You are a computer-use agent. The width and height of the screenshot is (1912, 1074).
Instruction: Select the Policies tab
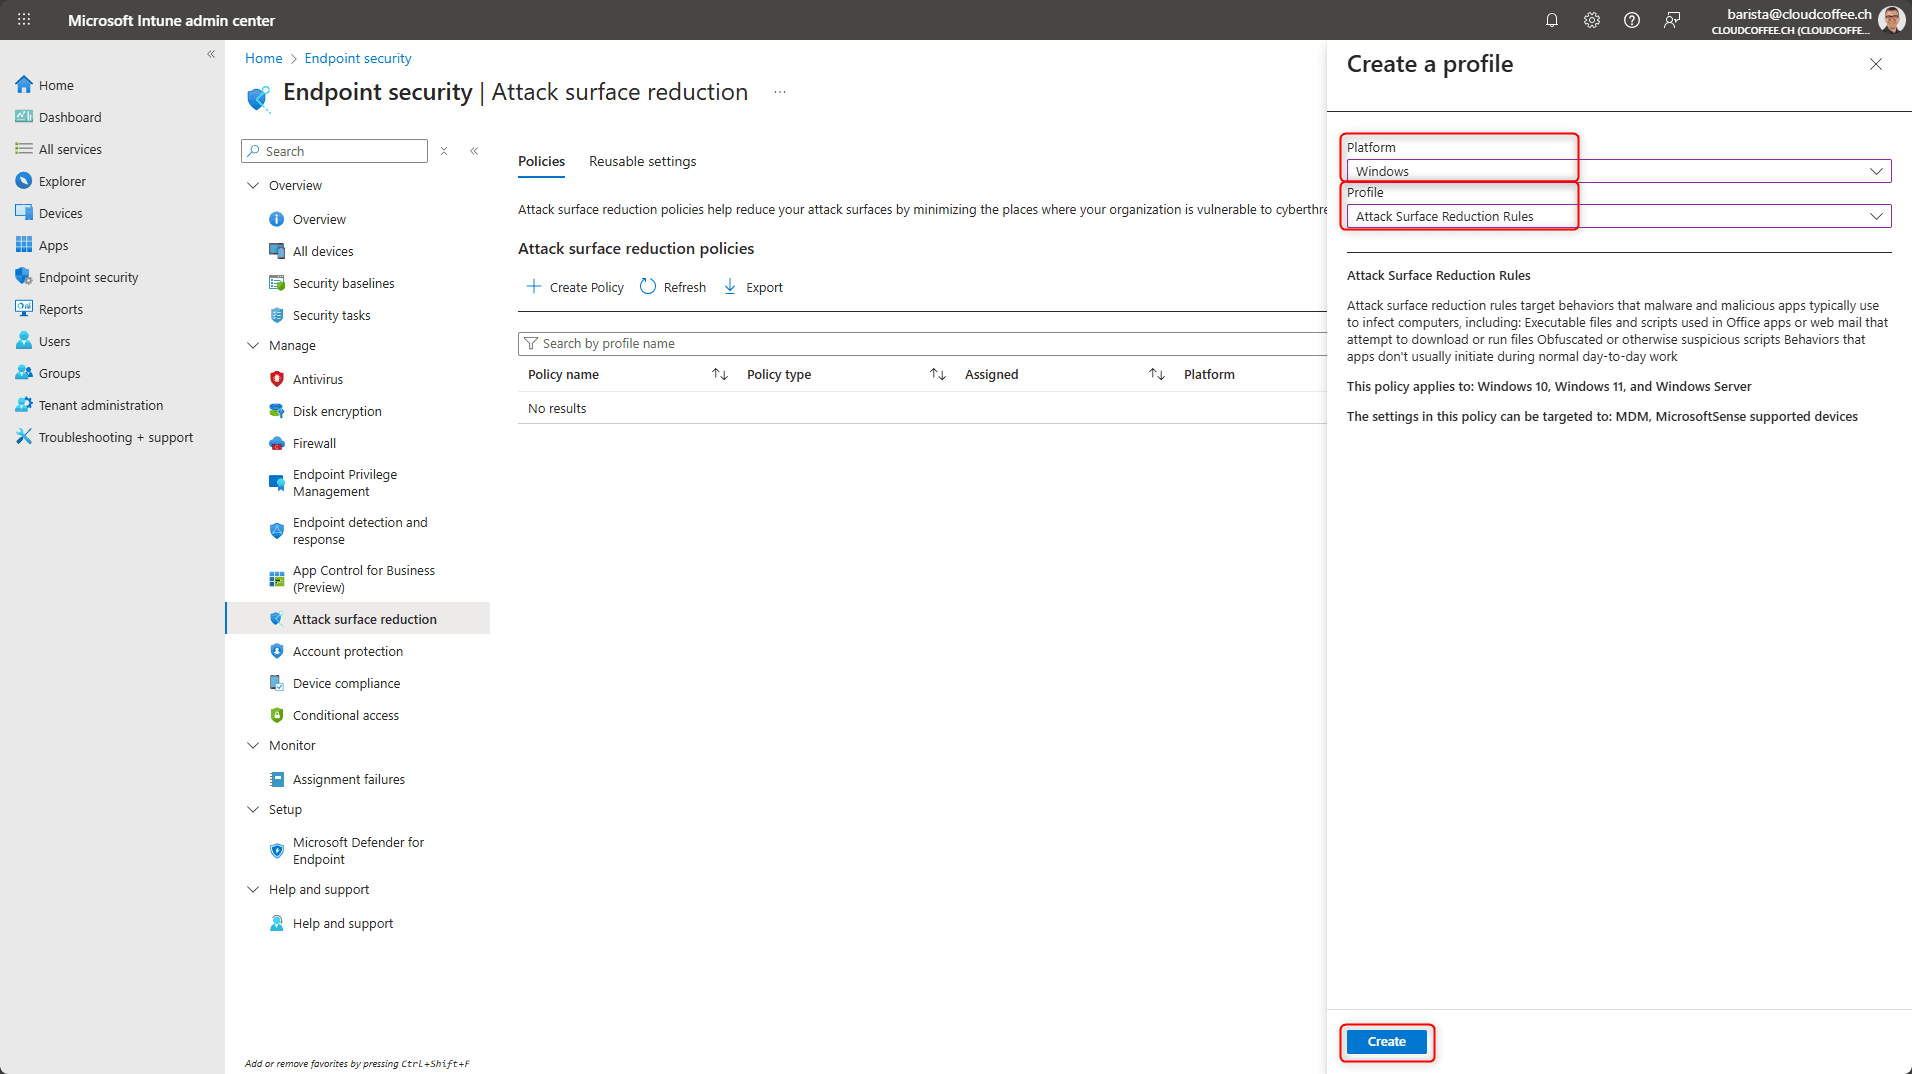point(541,161)
